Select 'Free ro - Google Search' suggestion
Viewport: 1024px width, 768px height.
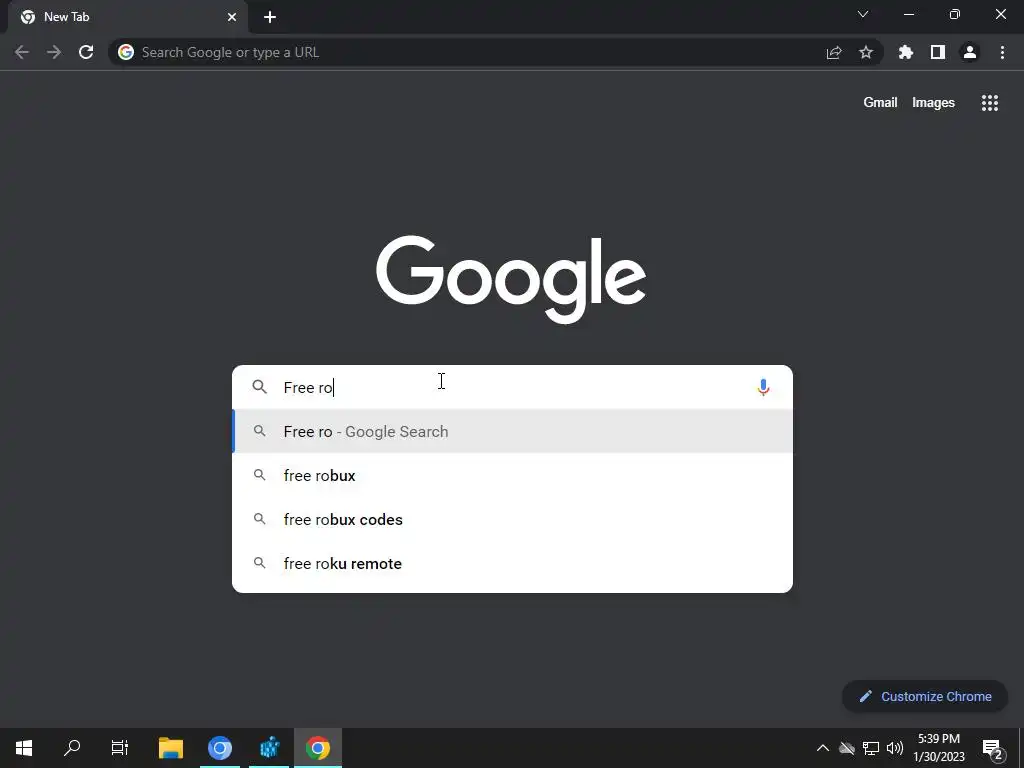tap(513, 432)
